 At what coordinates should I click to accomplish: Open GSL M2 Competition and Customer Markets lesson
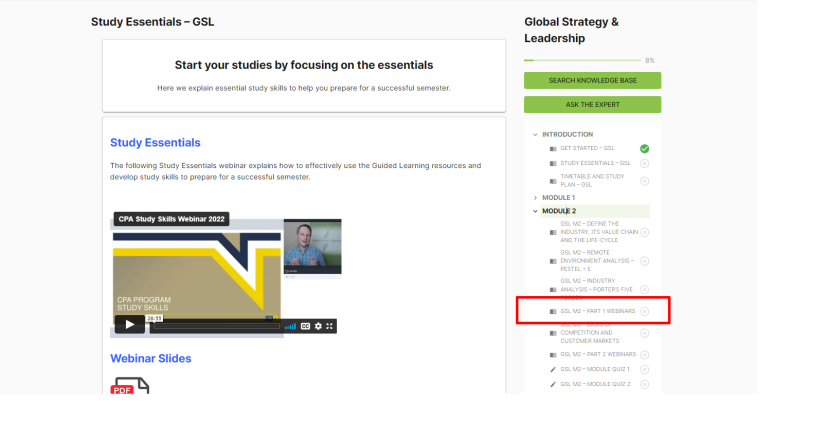590,333
